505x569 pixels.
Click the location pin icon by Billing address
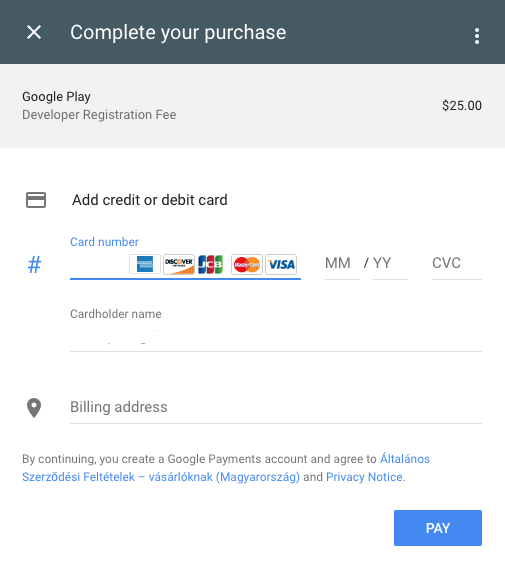pos(34,408)
